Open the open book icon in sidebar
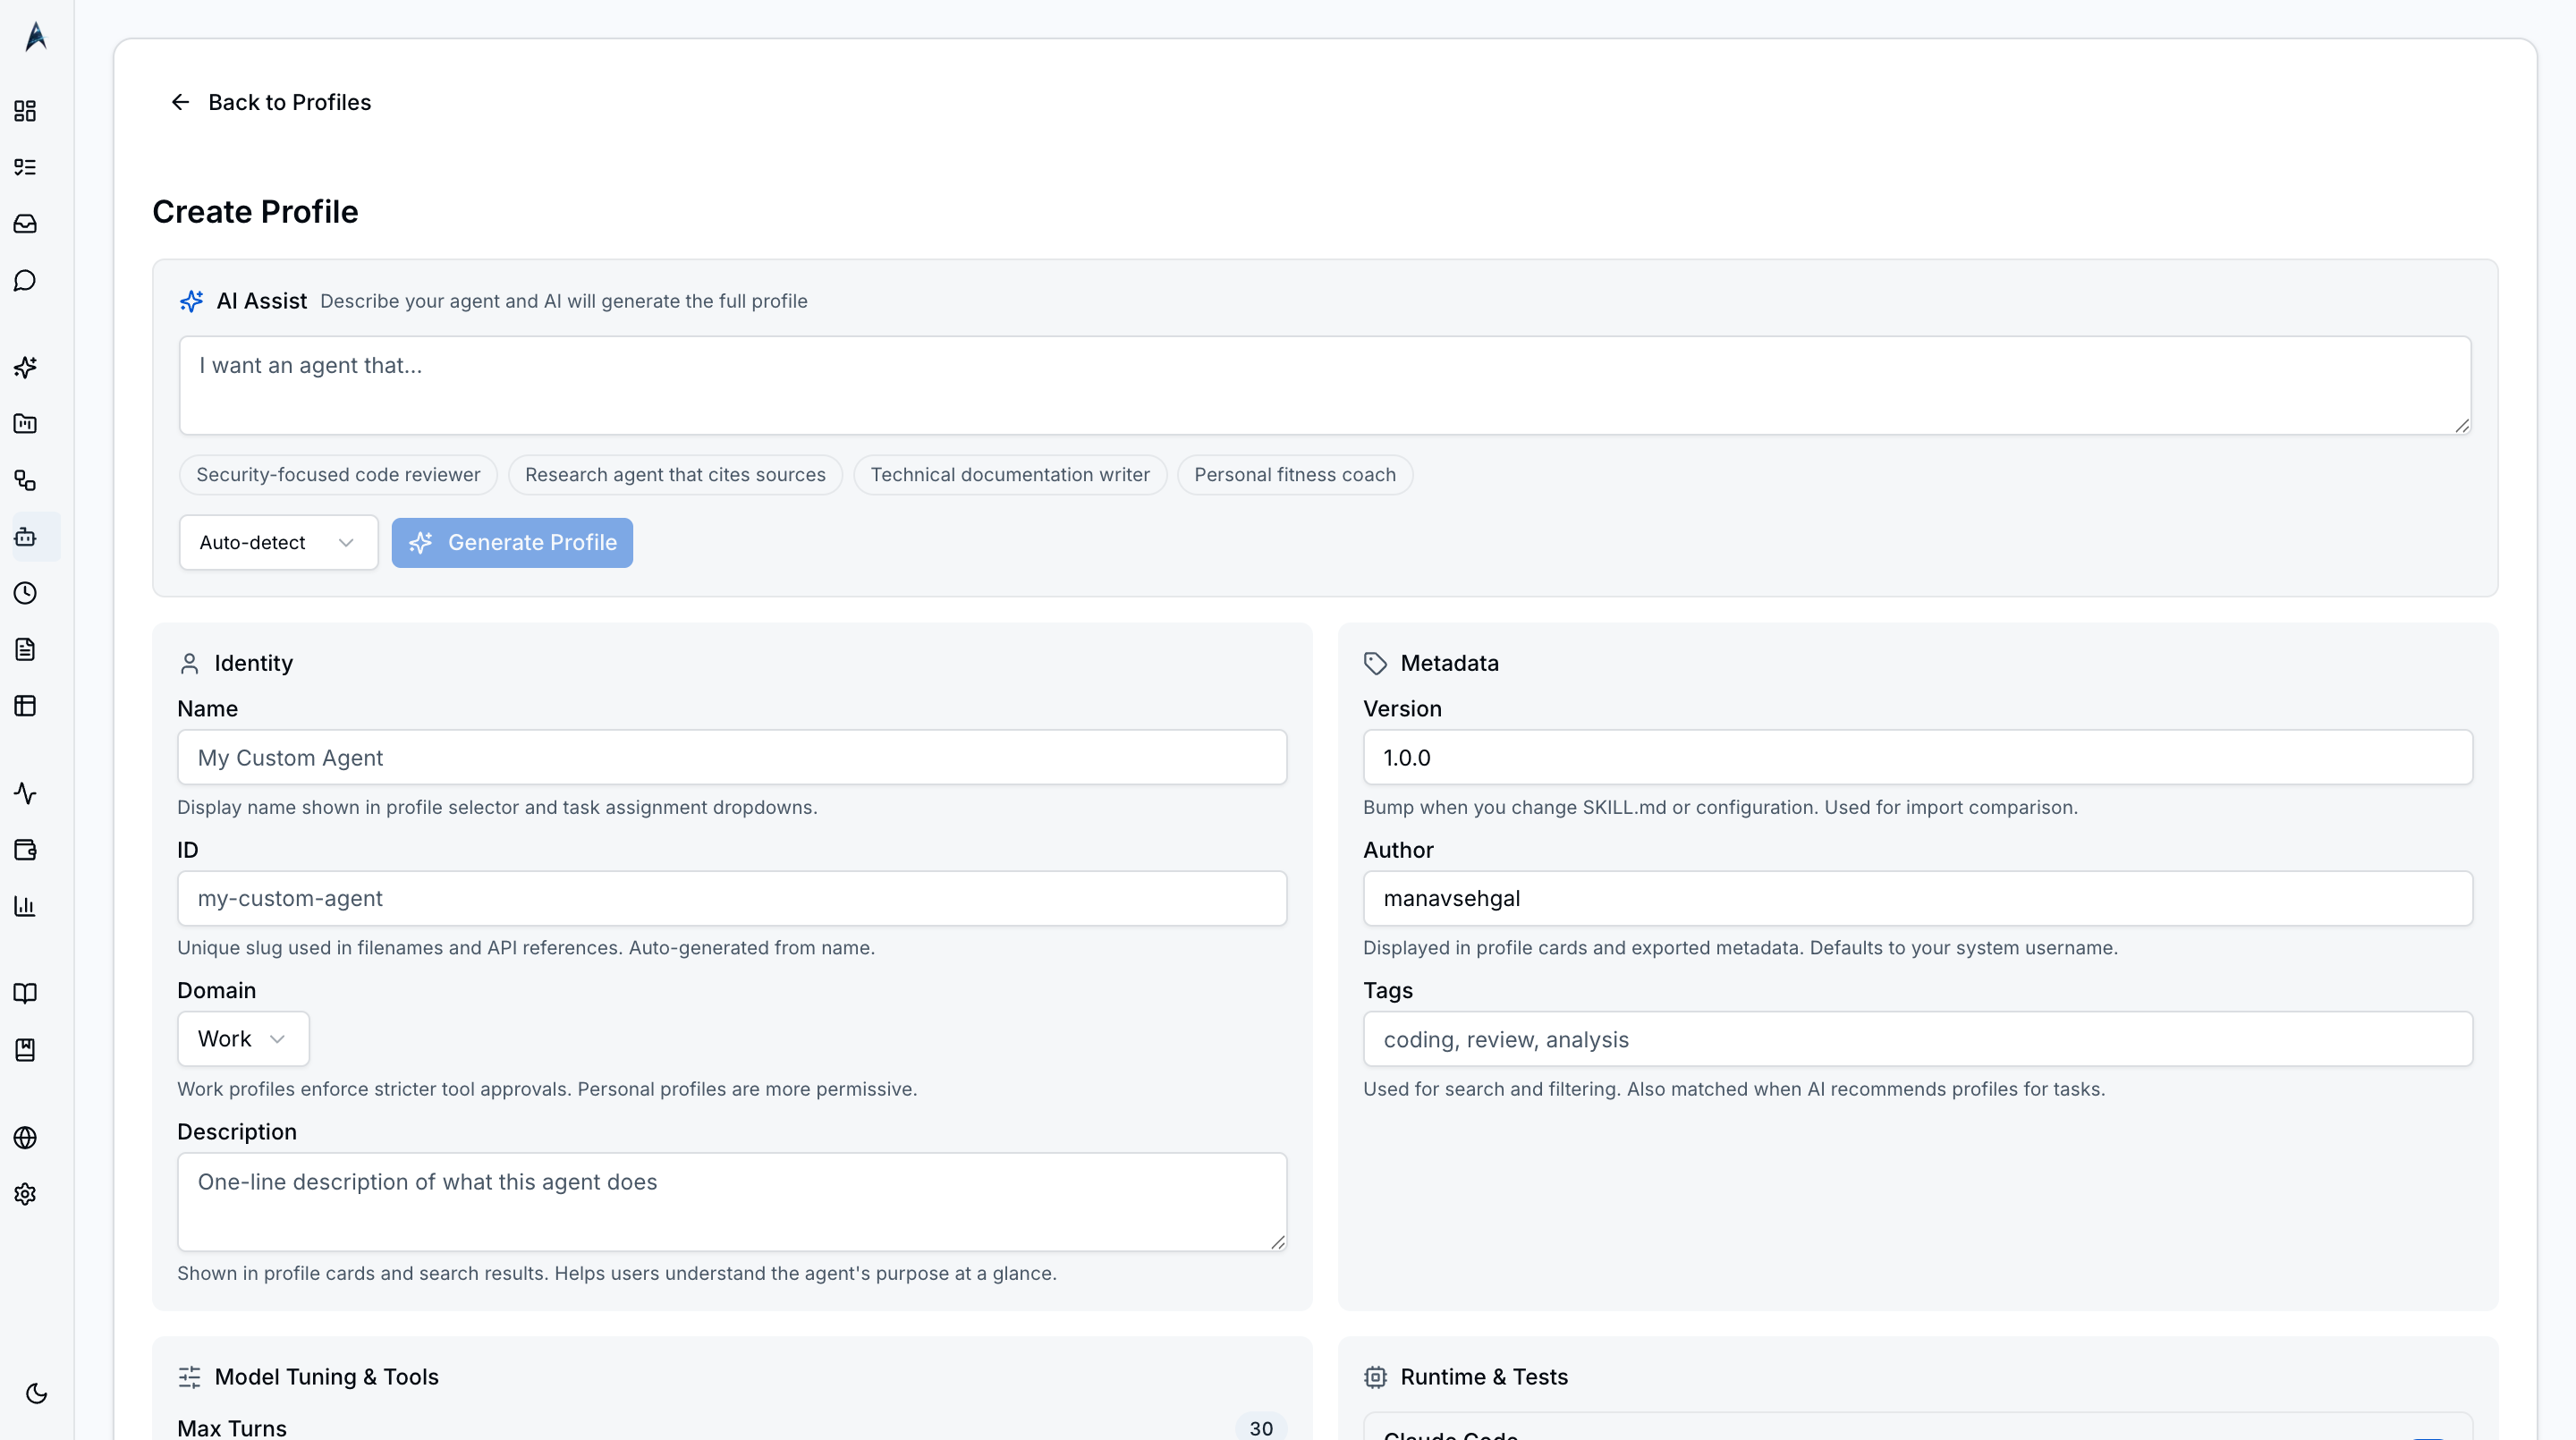This screenshot has width=2576, height=1440. click(25, 993)
